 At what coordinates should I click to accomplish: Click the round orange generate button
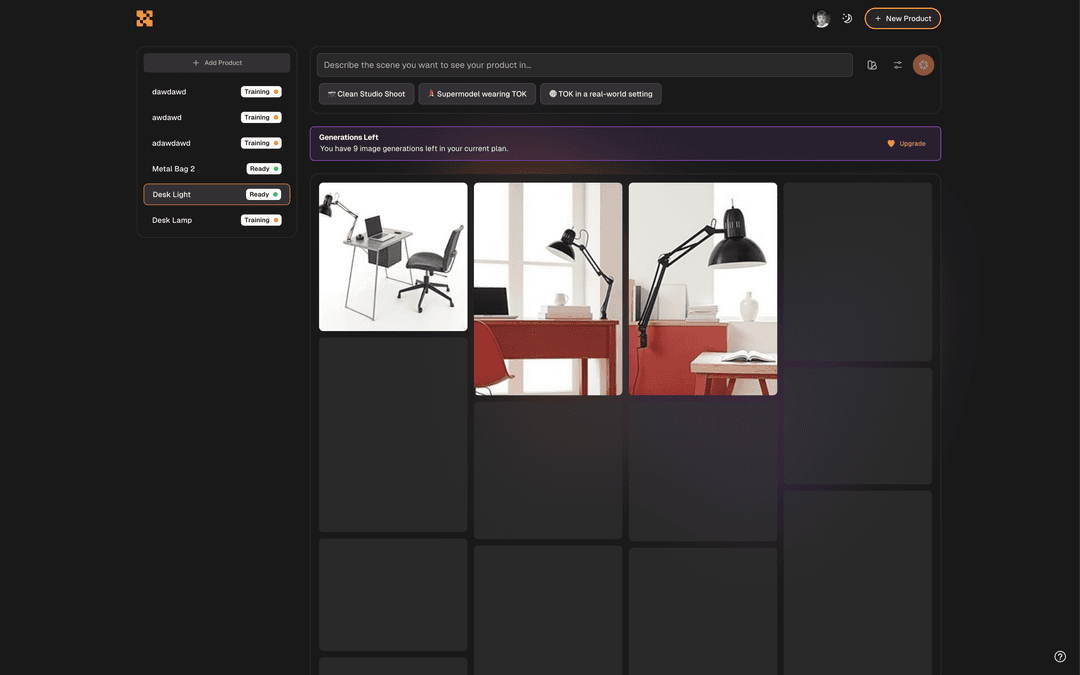coord(923,65)
